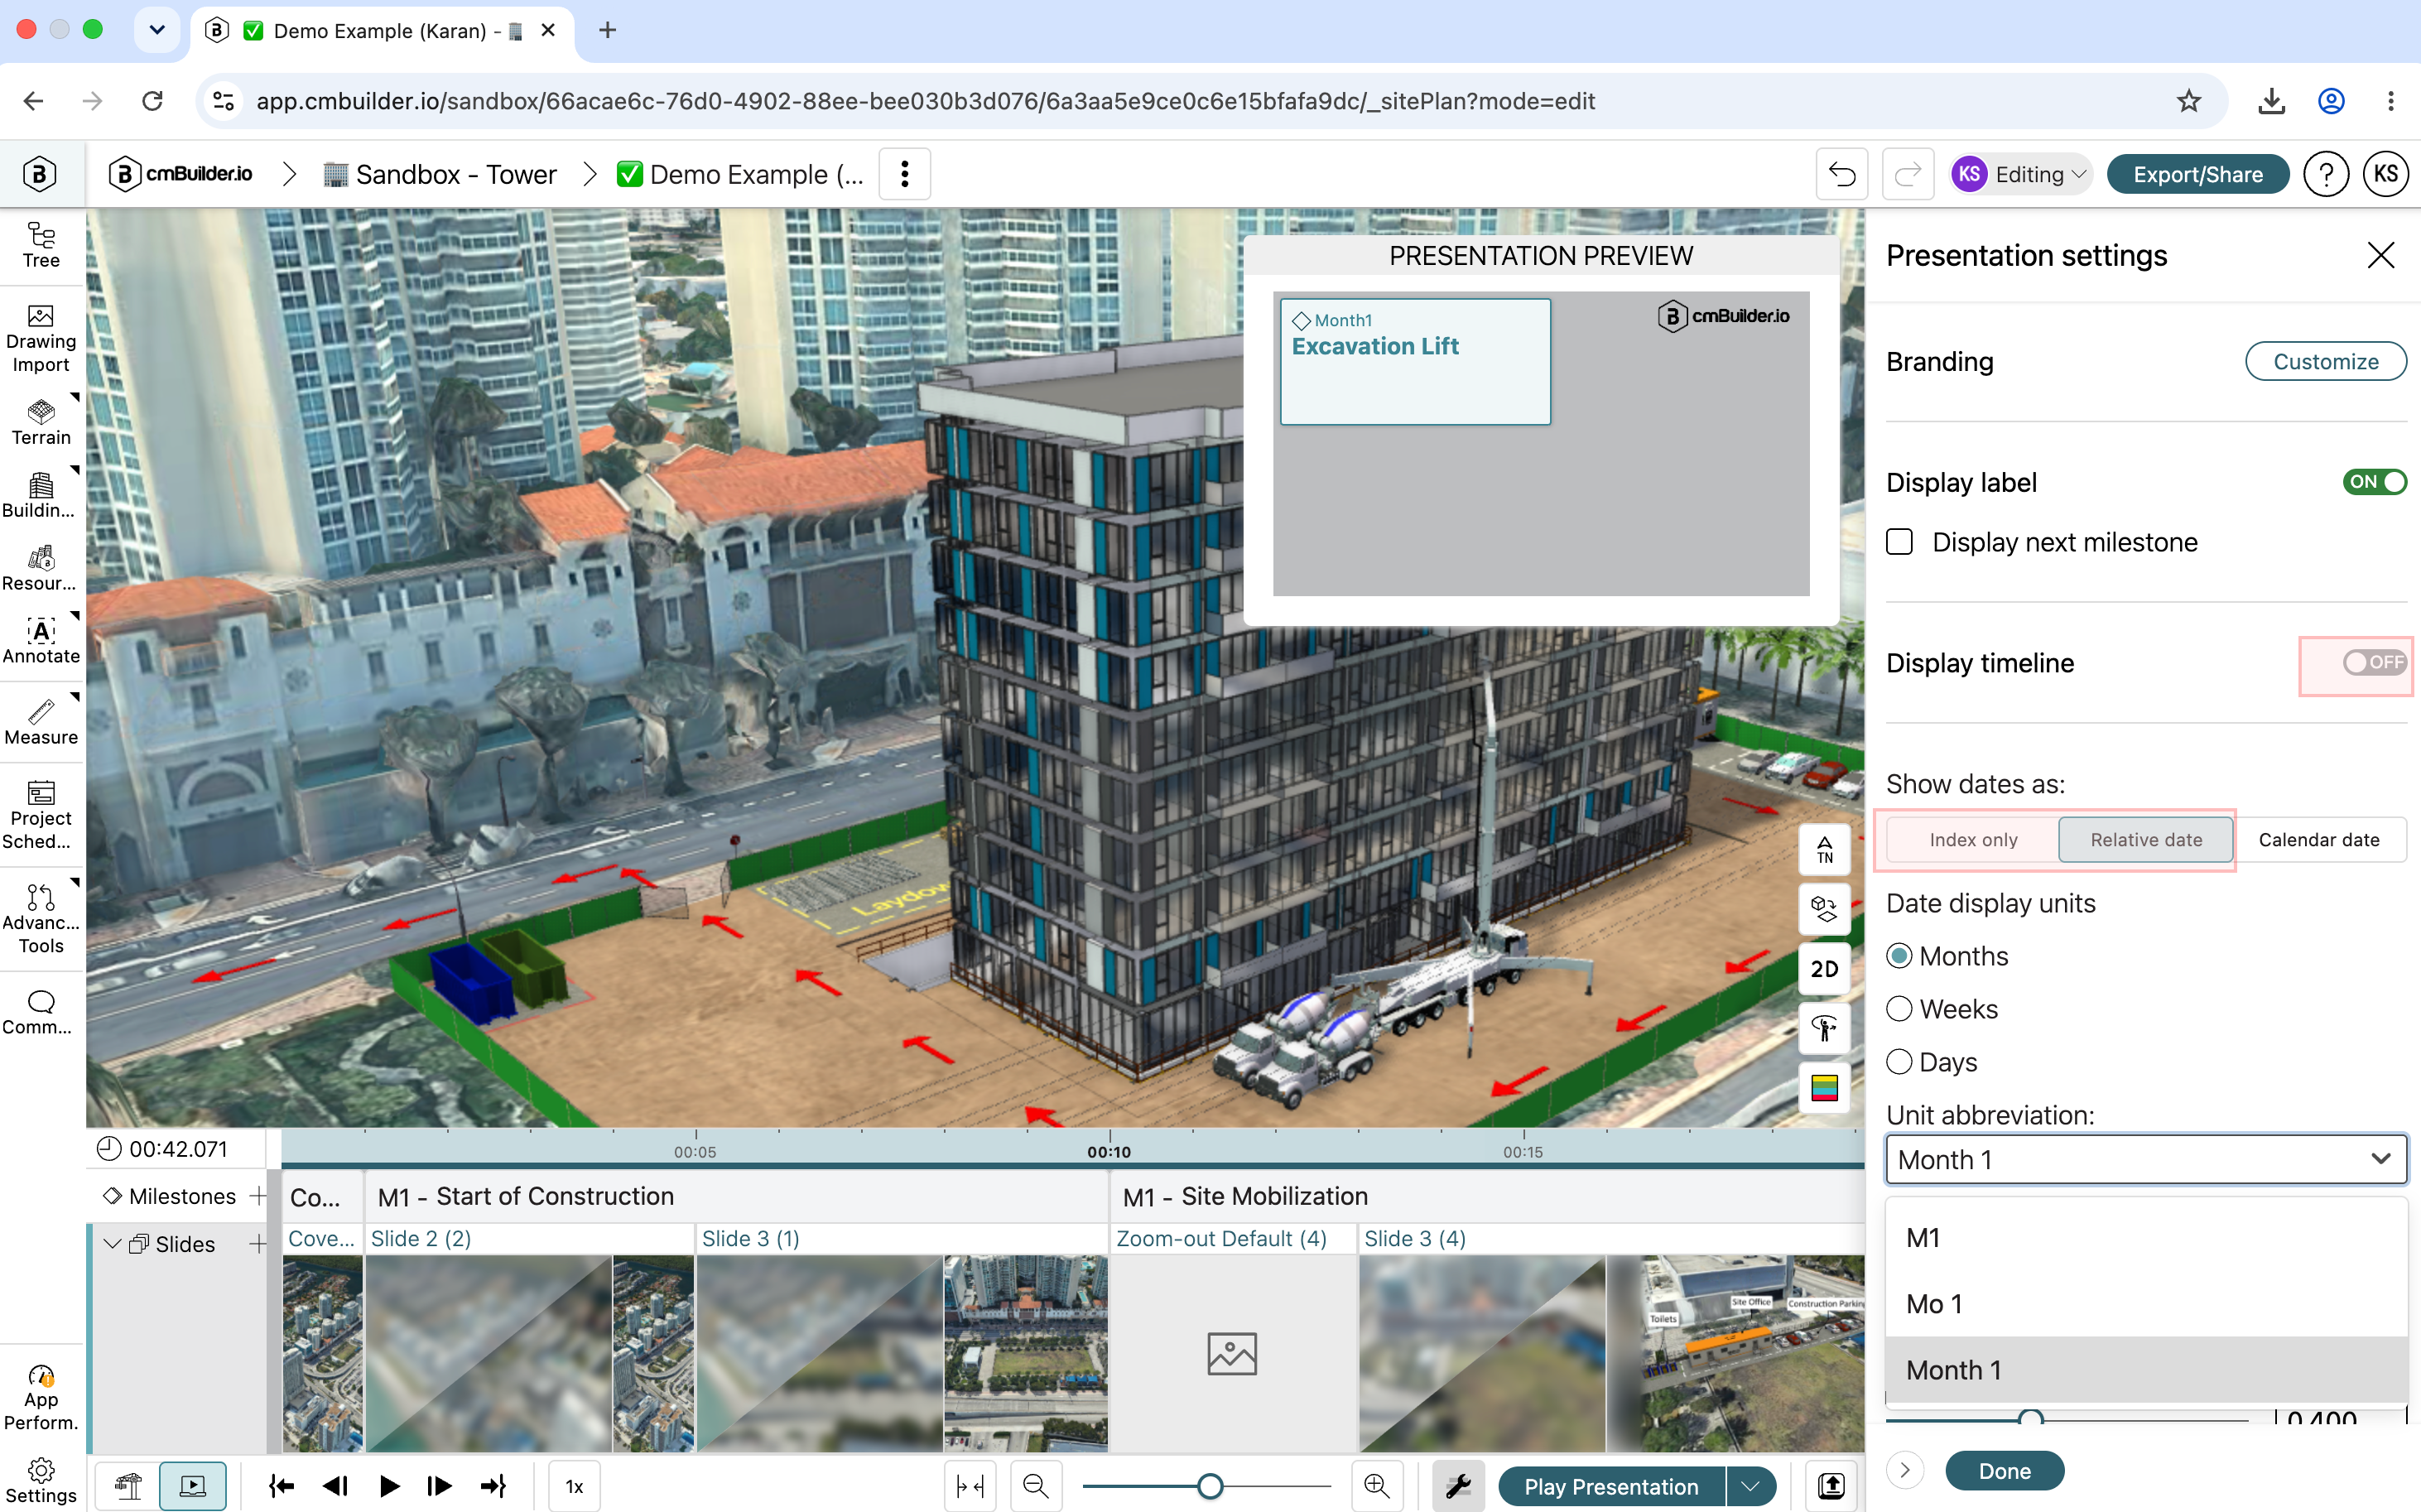This screenshot has width=2421, height=1512.
Task: Click the cmBuilder home logo icon
Action: 39,174
